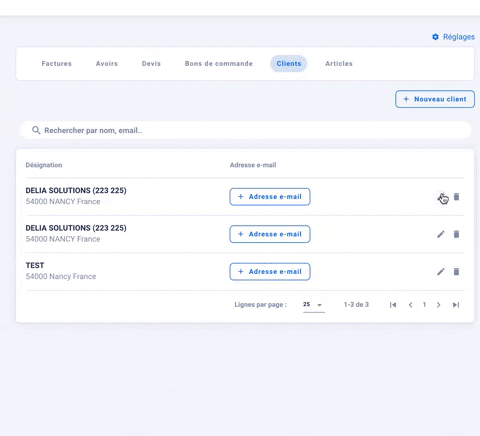
Task: Open the Réglages settings gear link
Action: pos(453,37)
